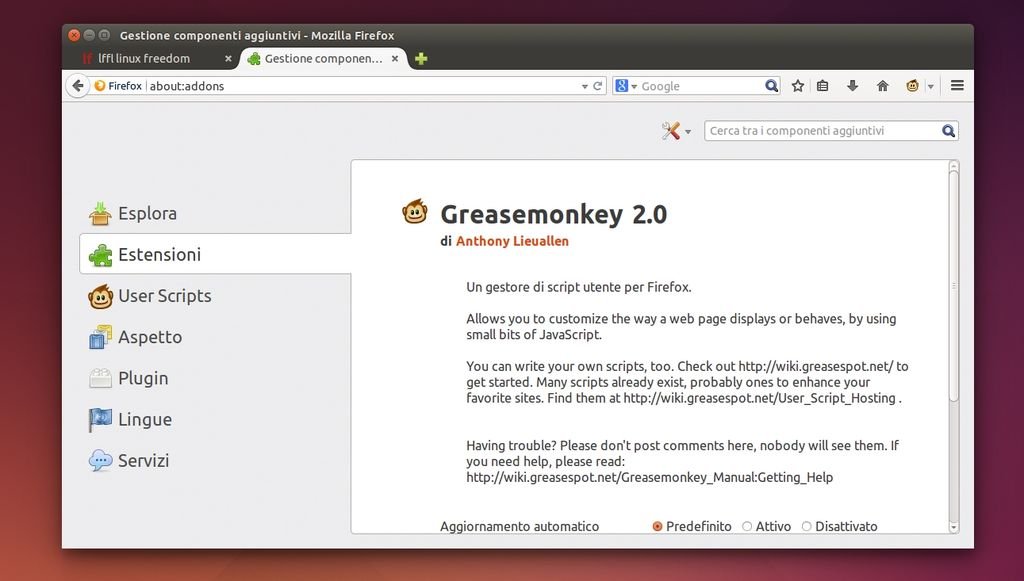
Task: Click the Google search magnifier icon
Action: [x=771, y=86]
